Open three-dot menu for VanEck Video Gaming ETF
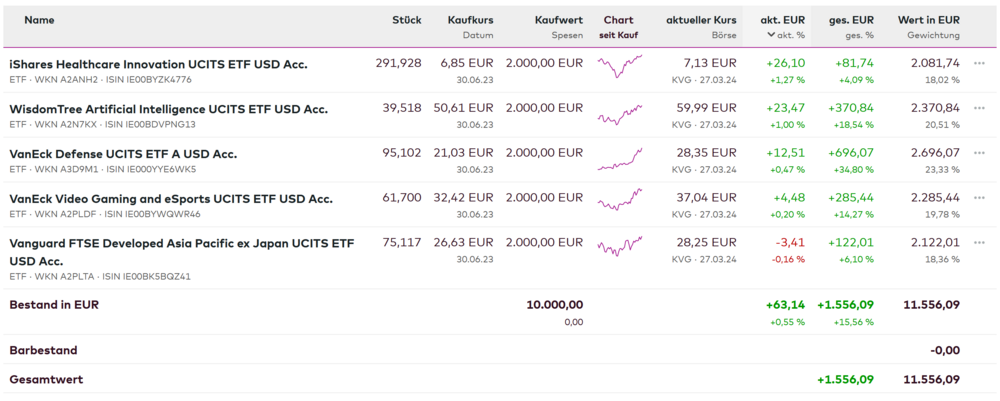Screen dimensions: 1000x401 (979, 198)
